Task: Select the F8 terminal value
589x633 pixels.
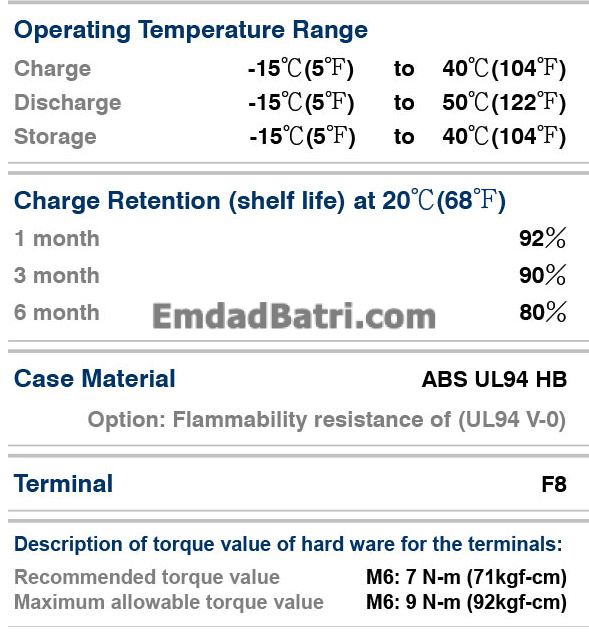Action: tap(554, 484)
